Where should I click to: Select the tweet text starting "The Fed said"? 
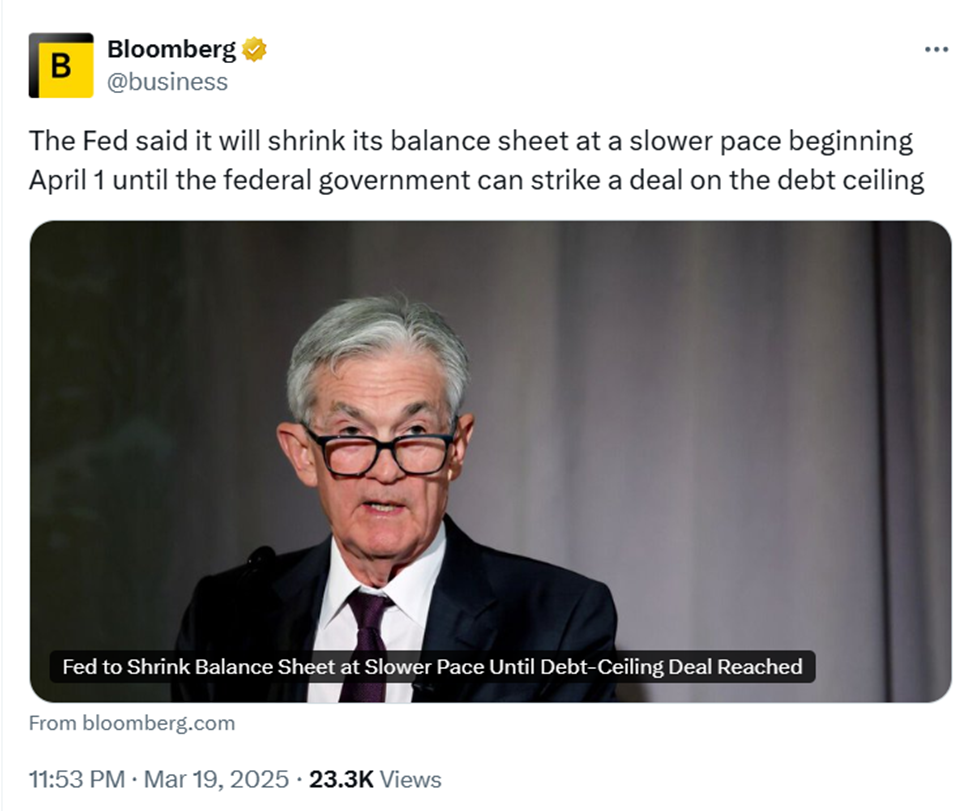[x=477, y=160]
